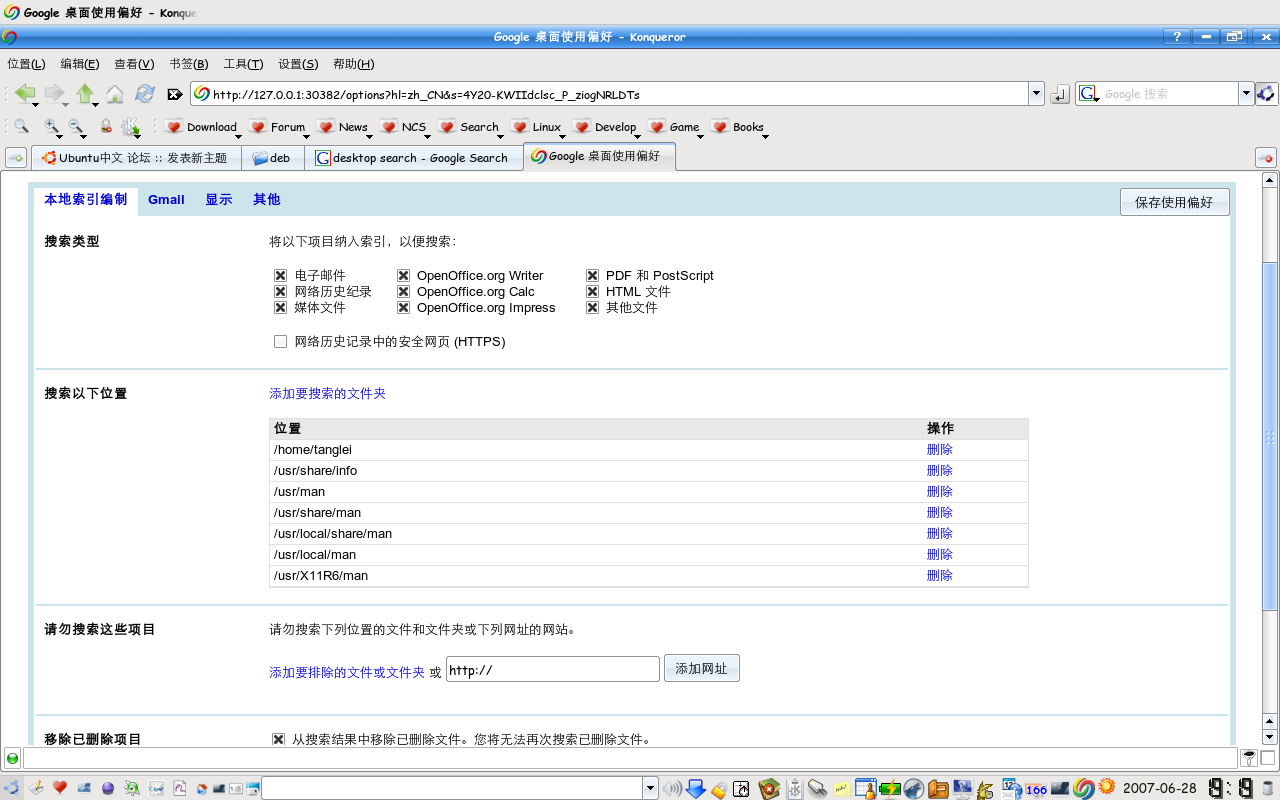
Task: Click the Konqueror throbber icon beside the search bar
Action: click(x=1267, y=94)
